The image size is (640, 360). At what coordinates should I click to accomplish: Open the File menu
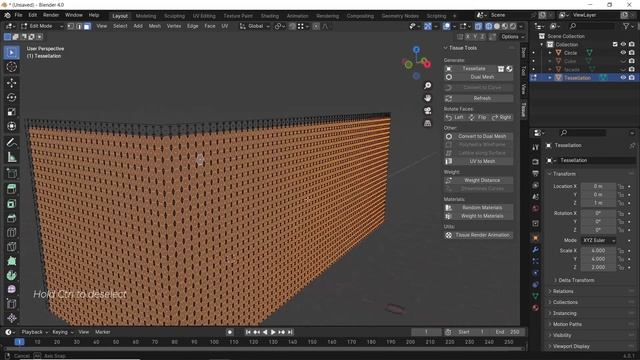(18, 15)
